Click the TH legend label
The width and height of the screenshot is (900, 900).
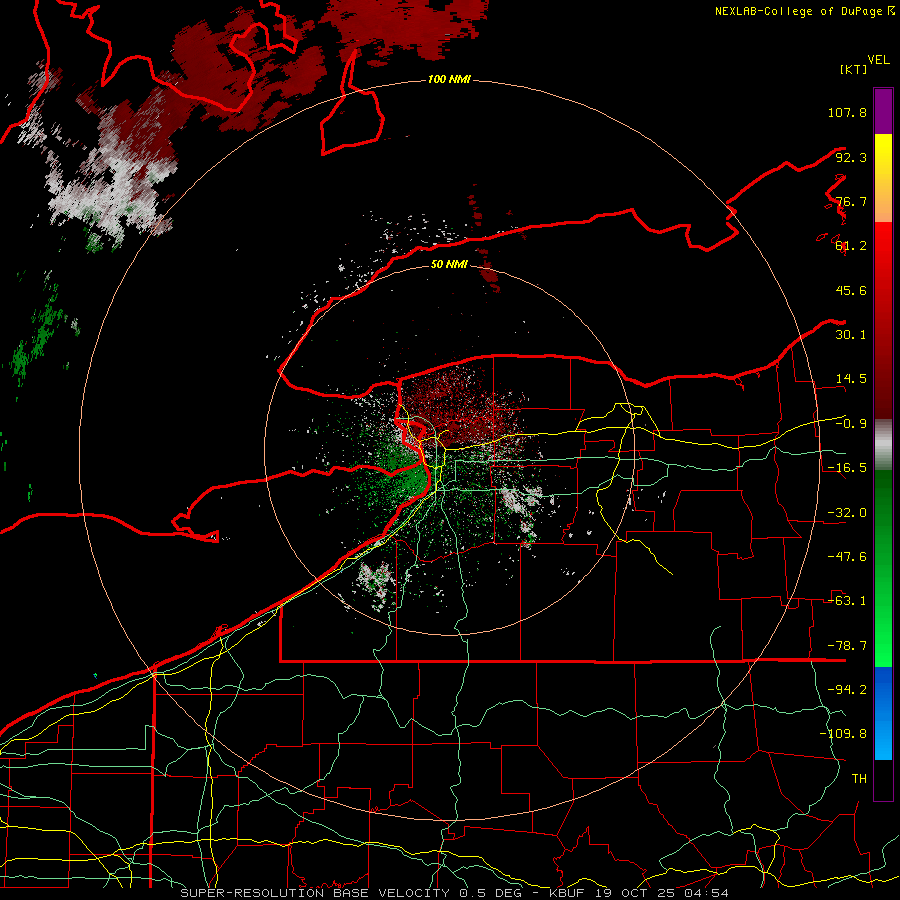point(859,778)
